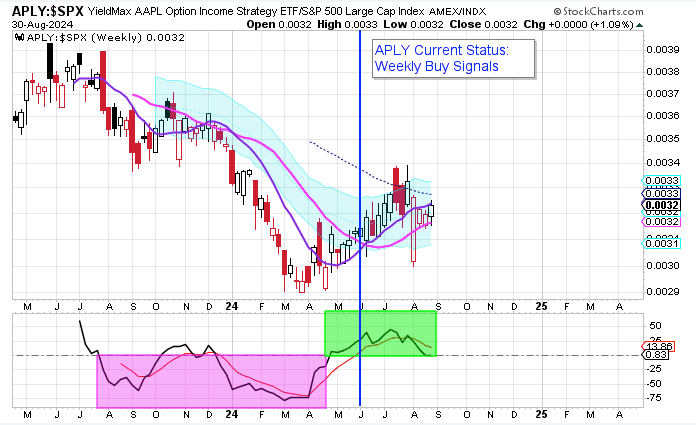Click the APLY:$SPX ticker symbol title
This screenshot has height=425, width=696.
(x=48, y=10)
